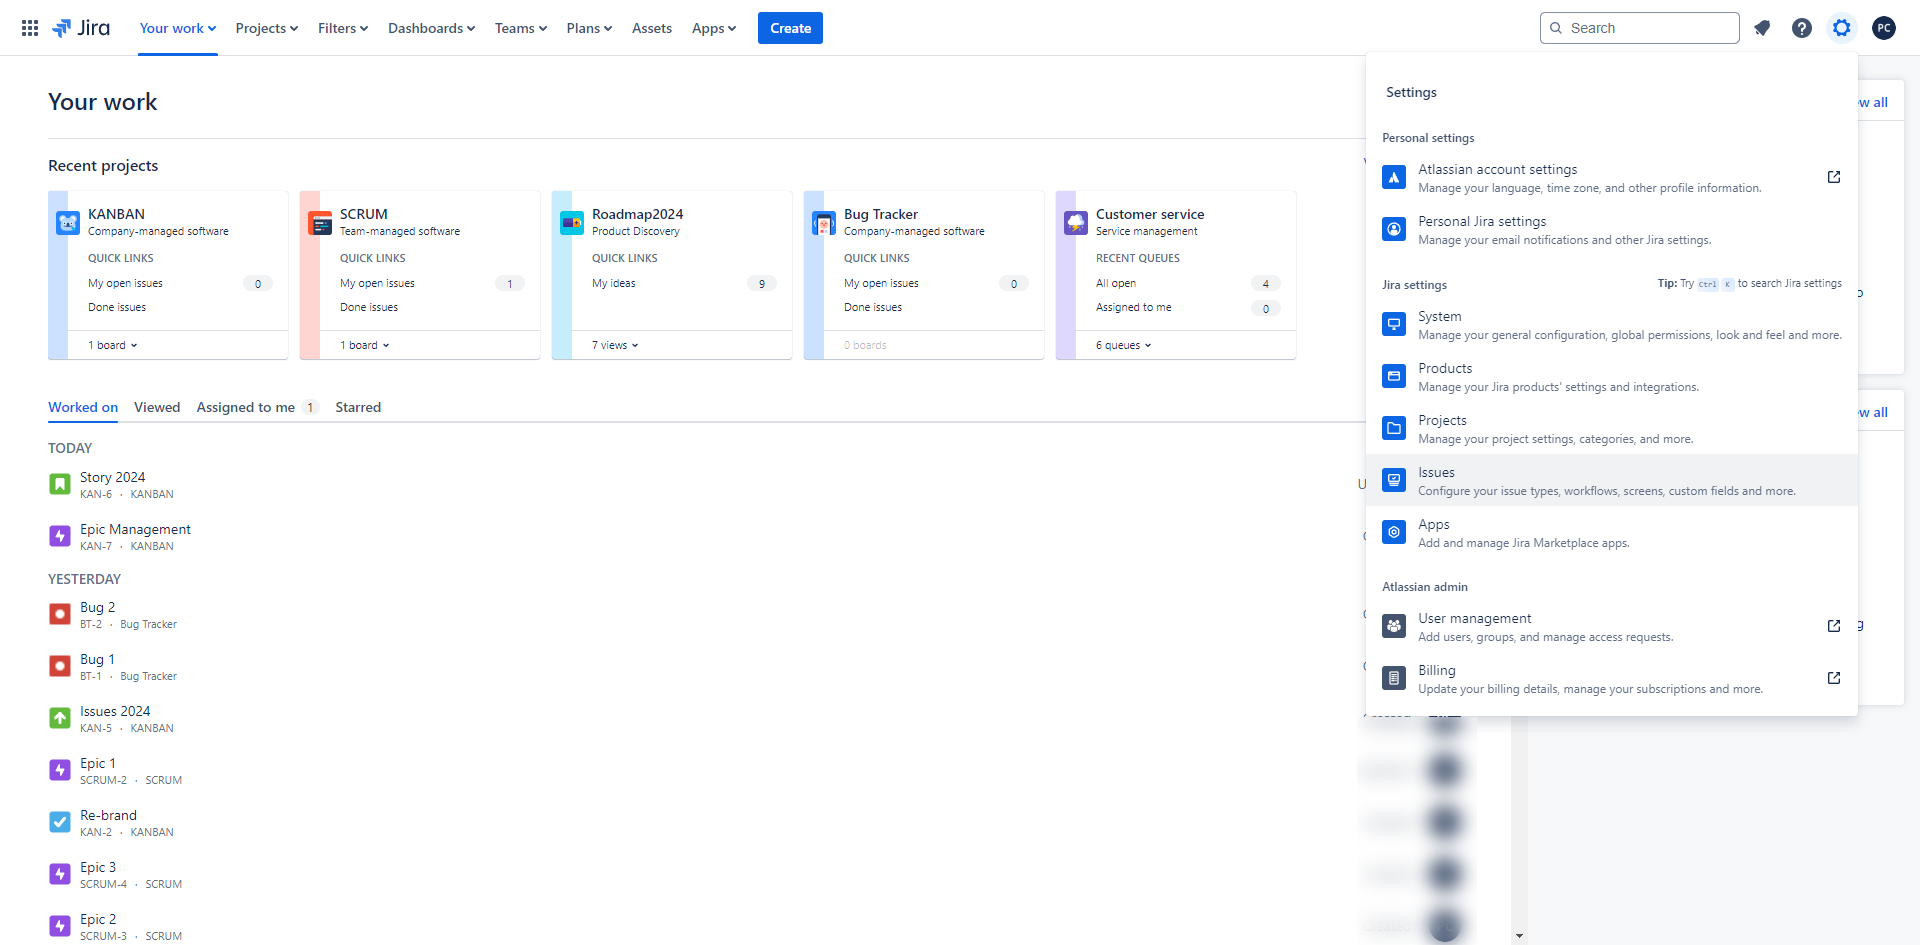The image size is (1920, 945).
Task: Open SCRUM's My open issues link
Action: (x=377, y=283)
